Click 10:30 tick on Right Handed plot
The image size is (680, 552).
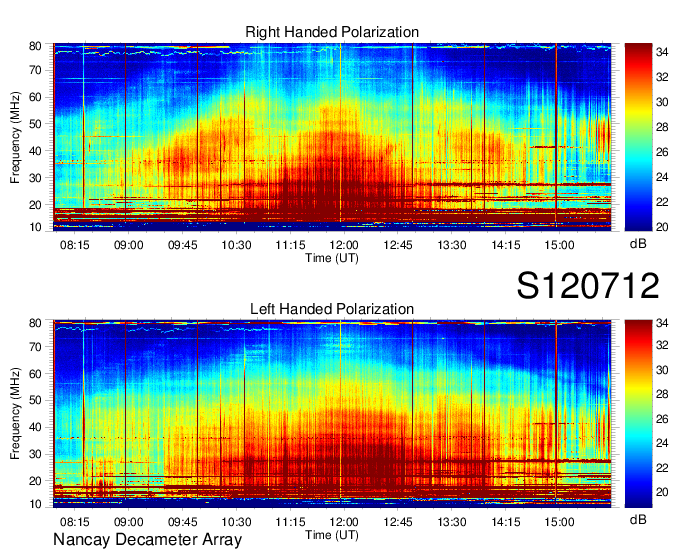pos(236,245)
